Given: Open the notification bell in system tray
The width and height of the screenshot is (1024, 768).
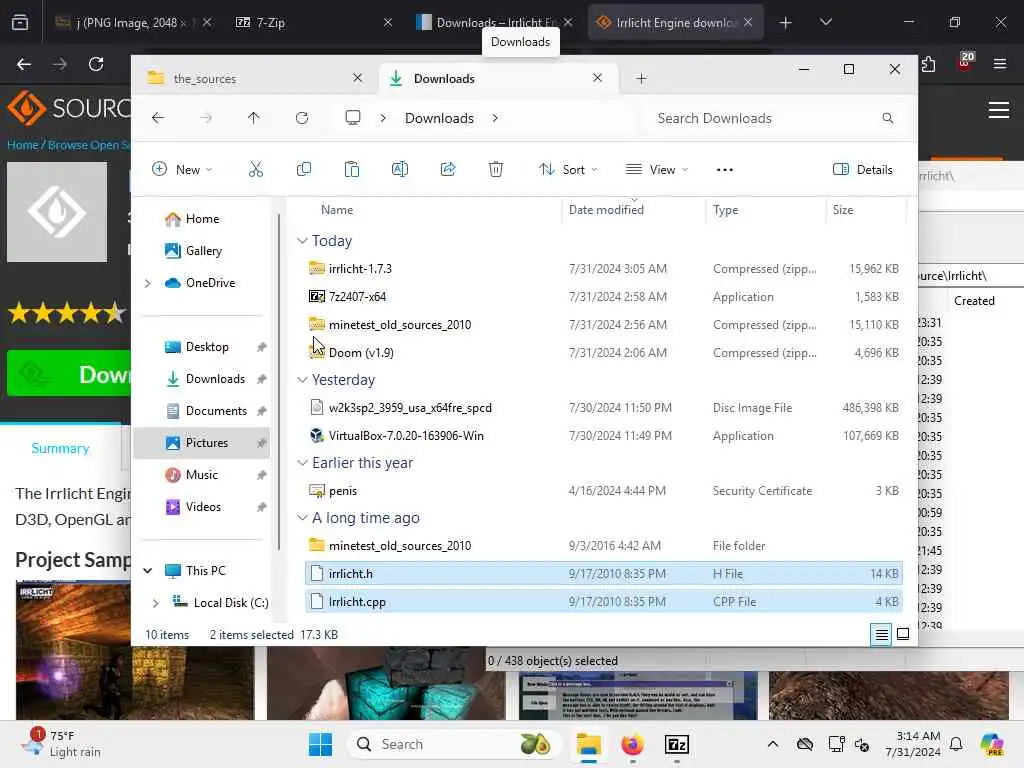Looking at the screenshot, I should pyautogui.click(x=956, y=744).
